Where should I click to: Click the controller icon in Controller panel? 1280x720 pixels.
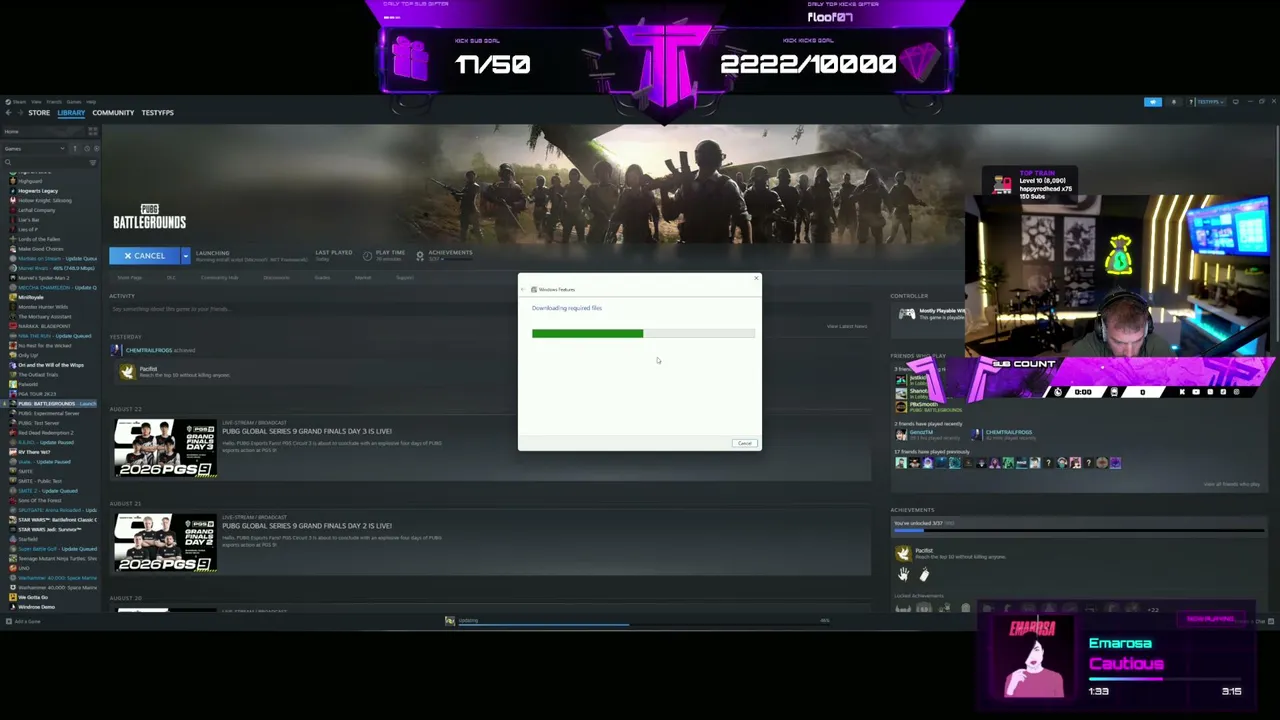coord(906,314)
